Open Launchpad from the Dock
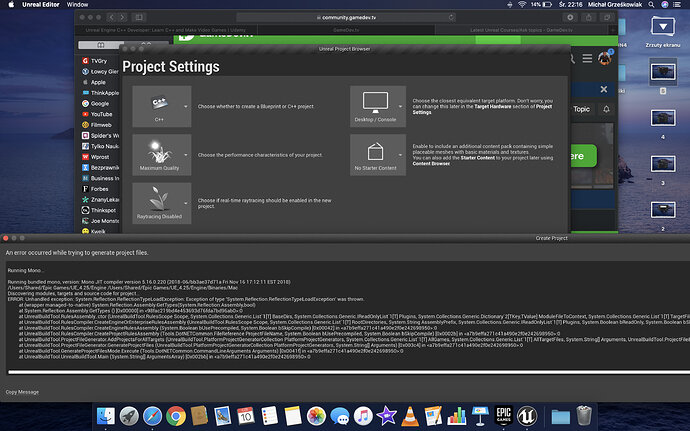This screenshot has width=690, height=431. [129, 416]
